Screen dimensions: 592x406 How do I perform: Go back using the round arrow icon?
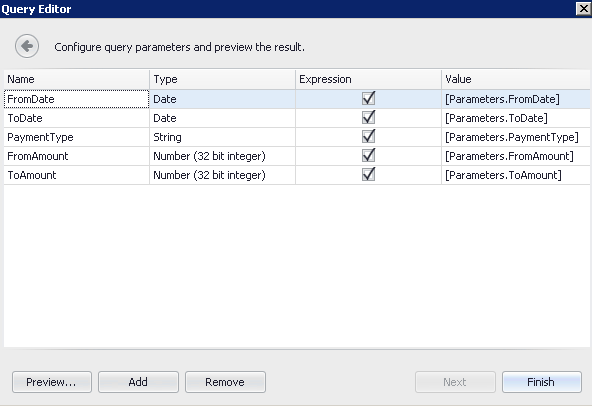coord(27,46)
